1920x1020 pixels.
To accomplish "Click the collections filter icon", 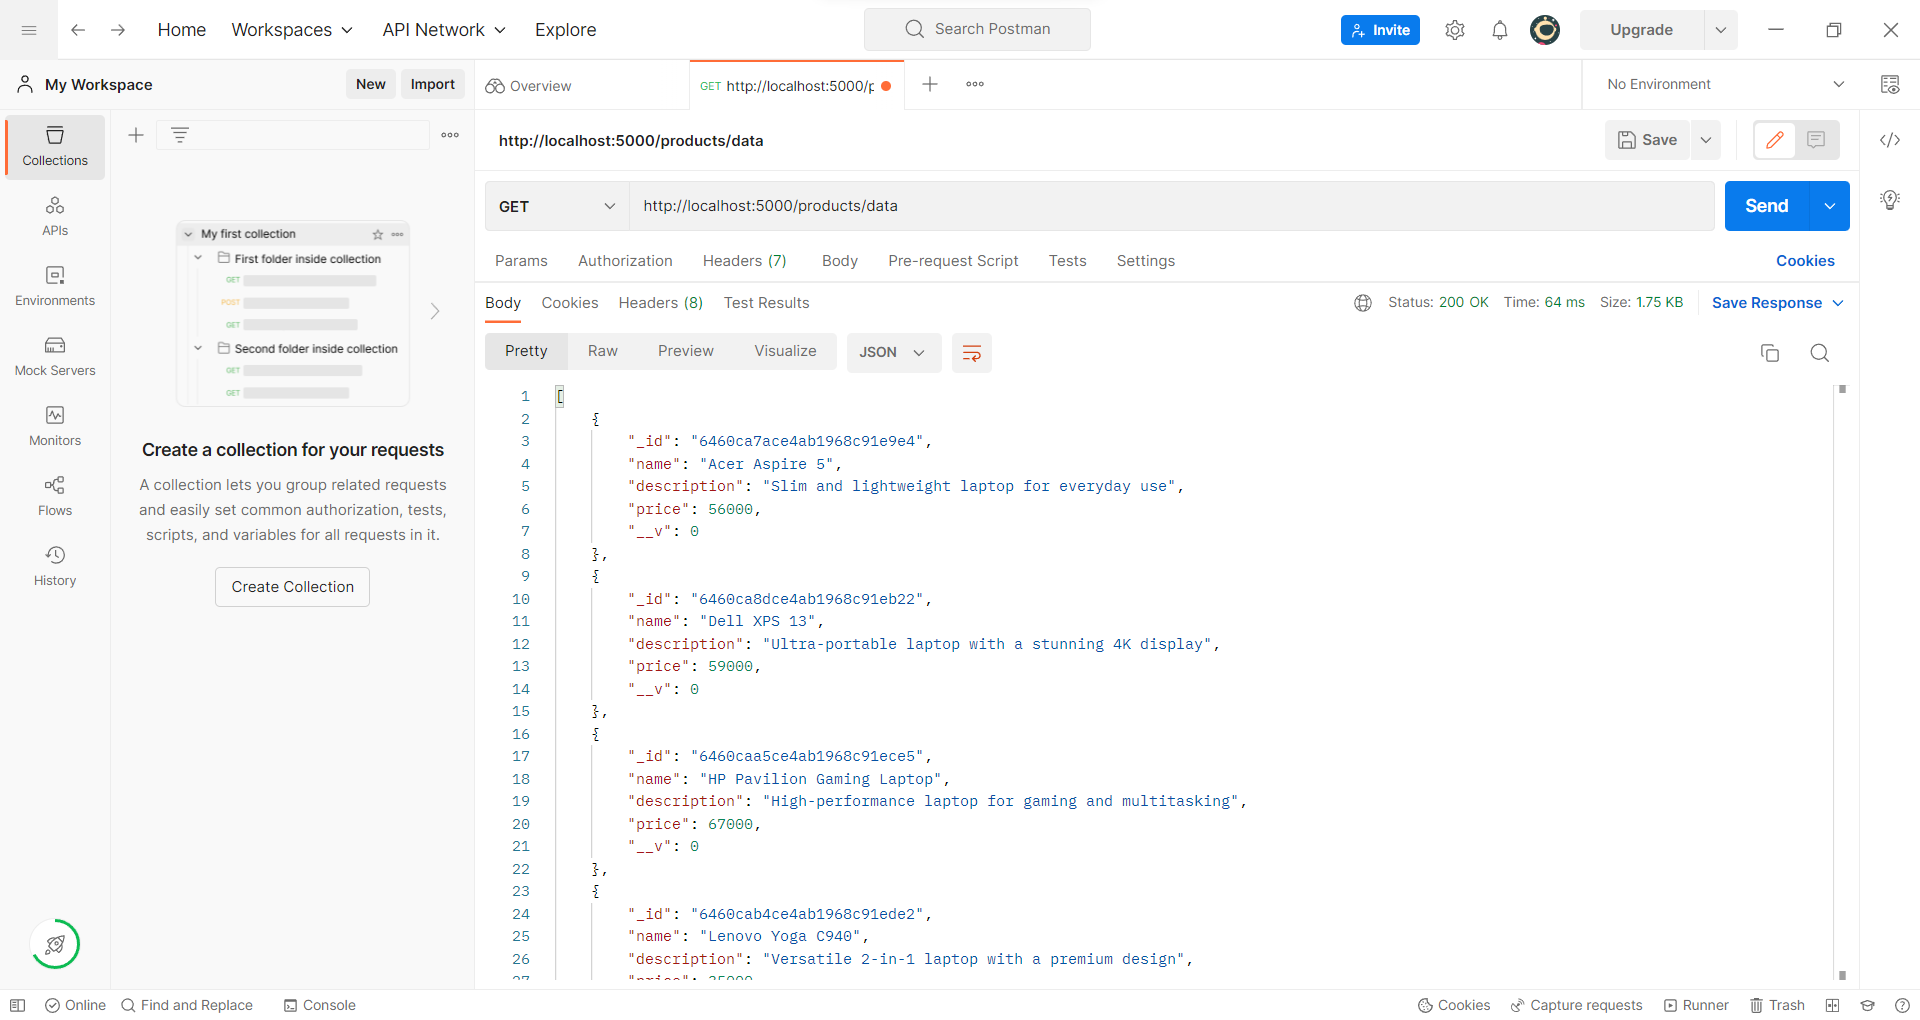I will tap(180, 135).
